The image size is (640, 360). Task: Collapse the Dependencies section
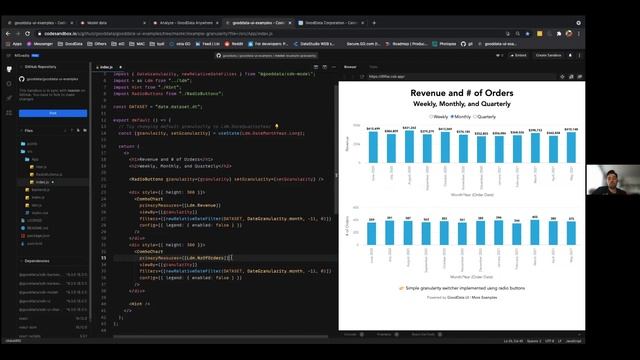pyautogui.click(x=36, y=261)
